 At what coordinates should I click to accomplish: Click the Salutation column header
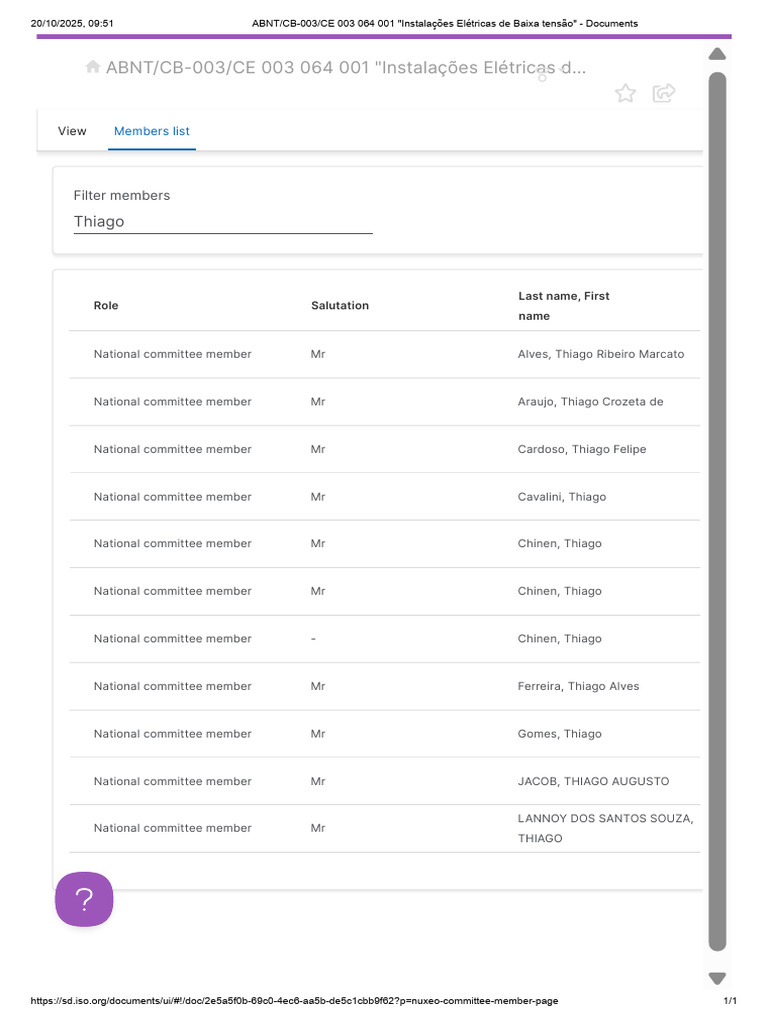340,306
